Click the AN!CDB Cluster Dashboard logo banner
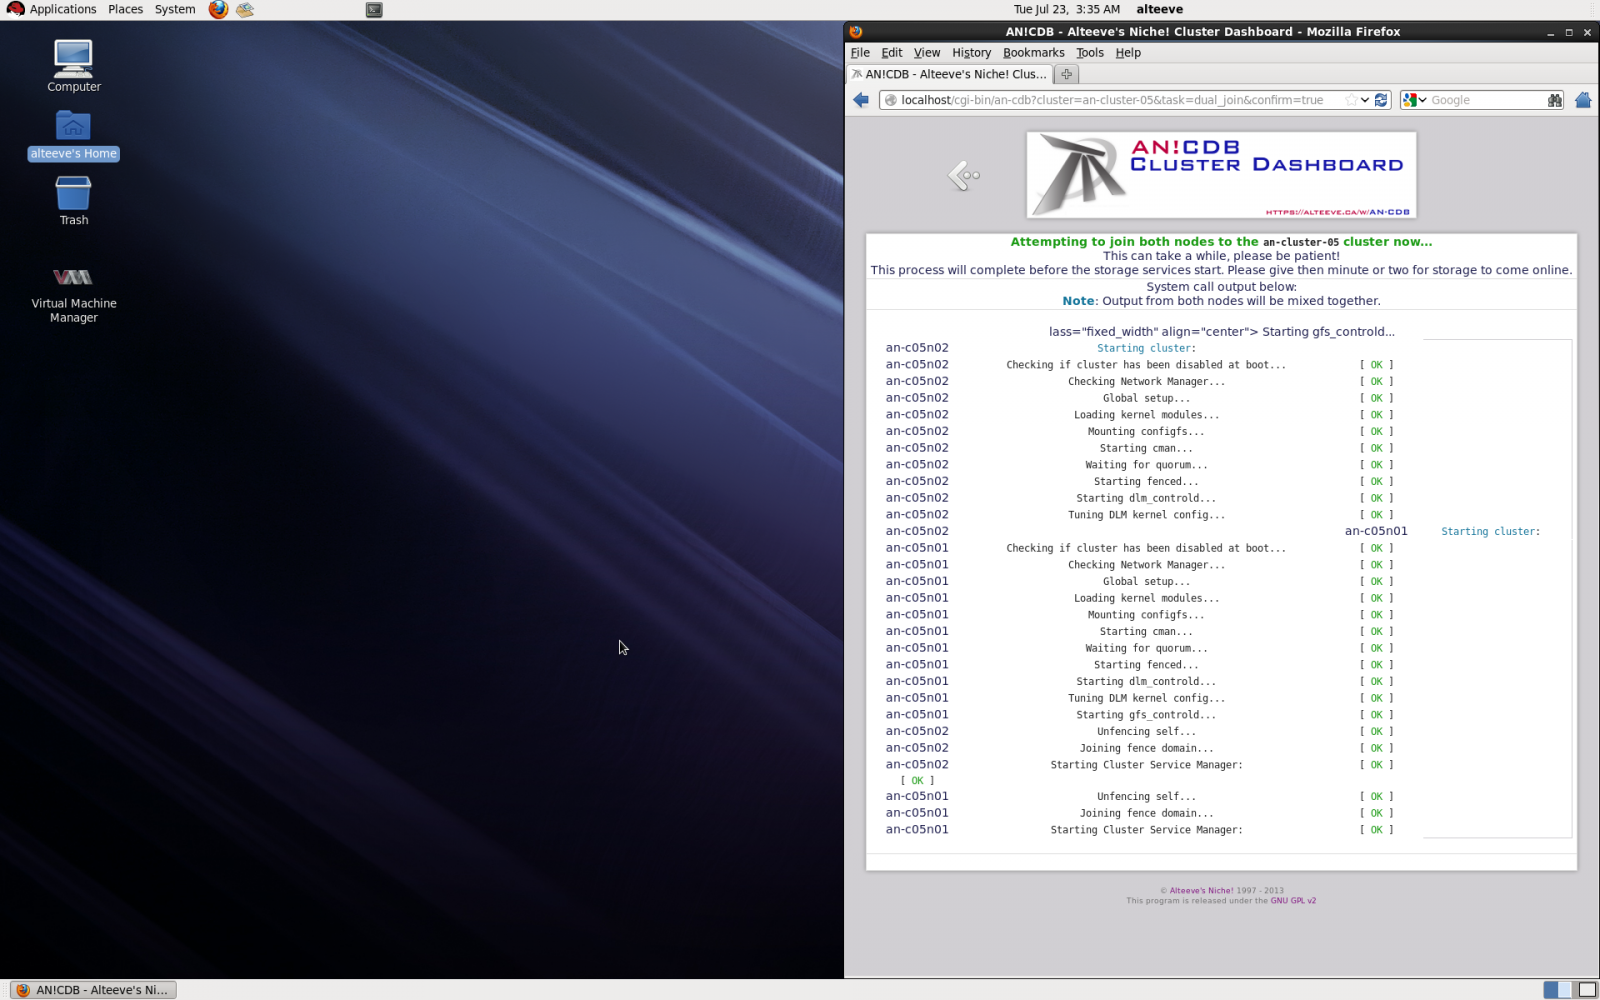 [1221, 175]
